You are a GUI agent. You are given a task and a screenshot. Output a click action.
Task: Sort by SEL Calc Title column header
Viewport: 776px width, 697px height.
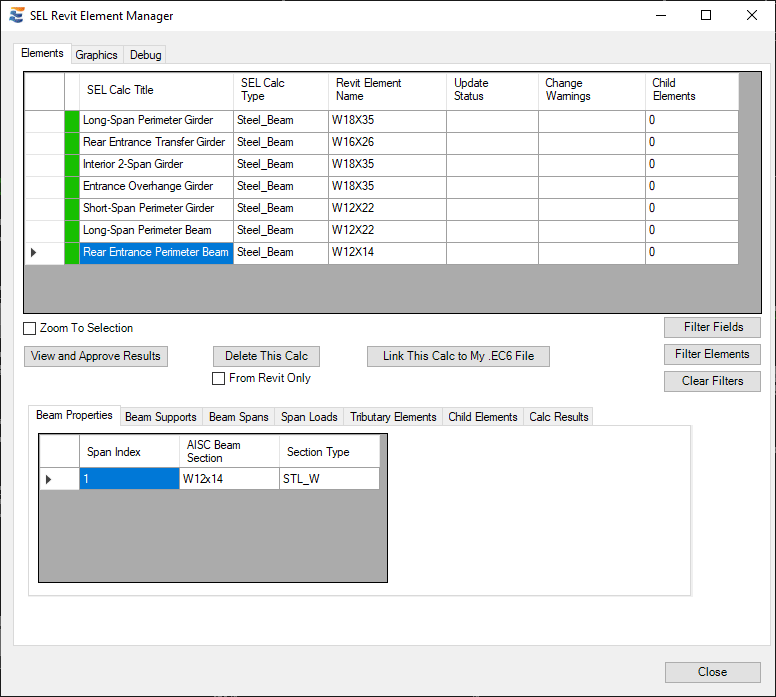coord(155,90)
